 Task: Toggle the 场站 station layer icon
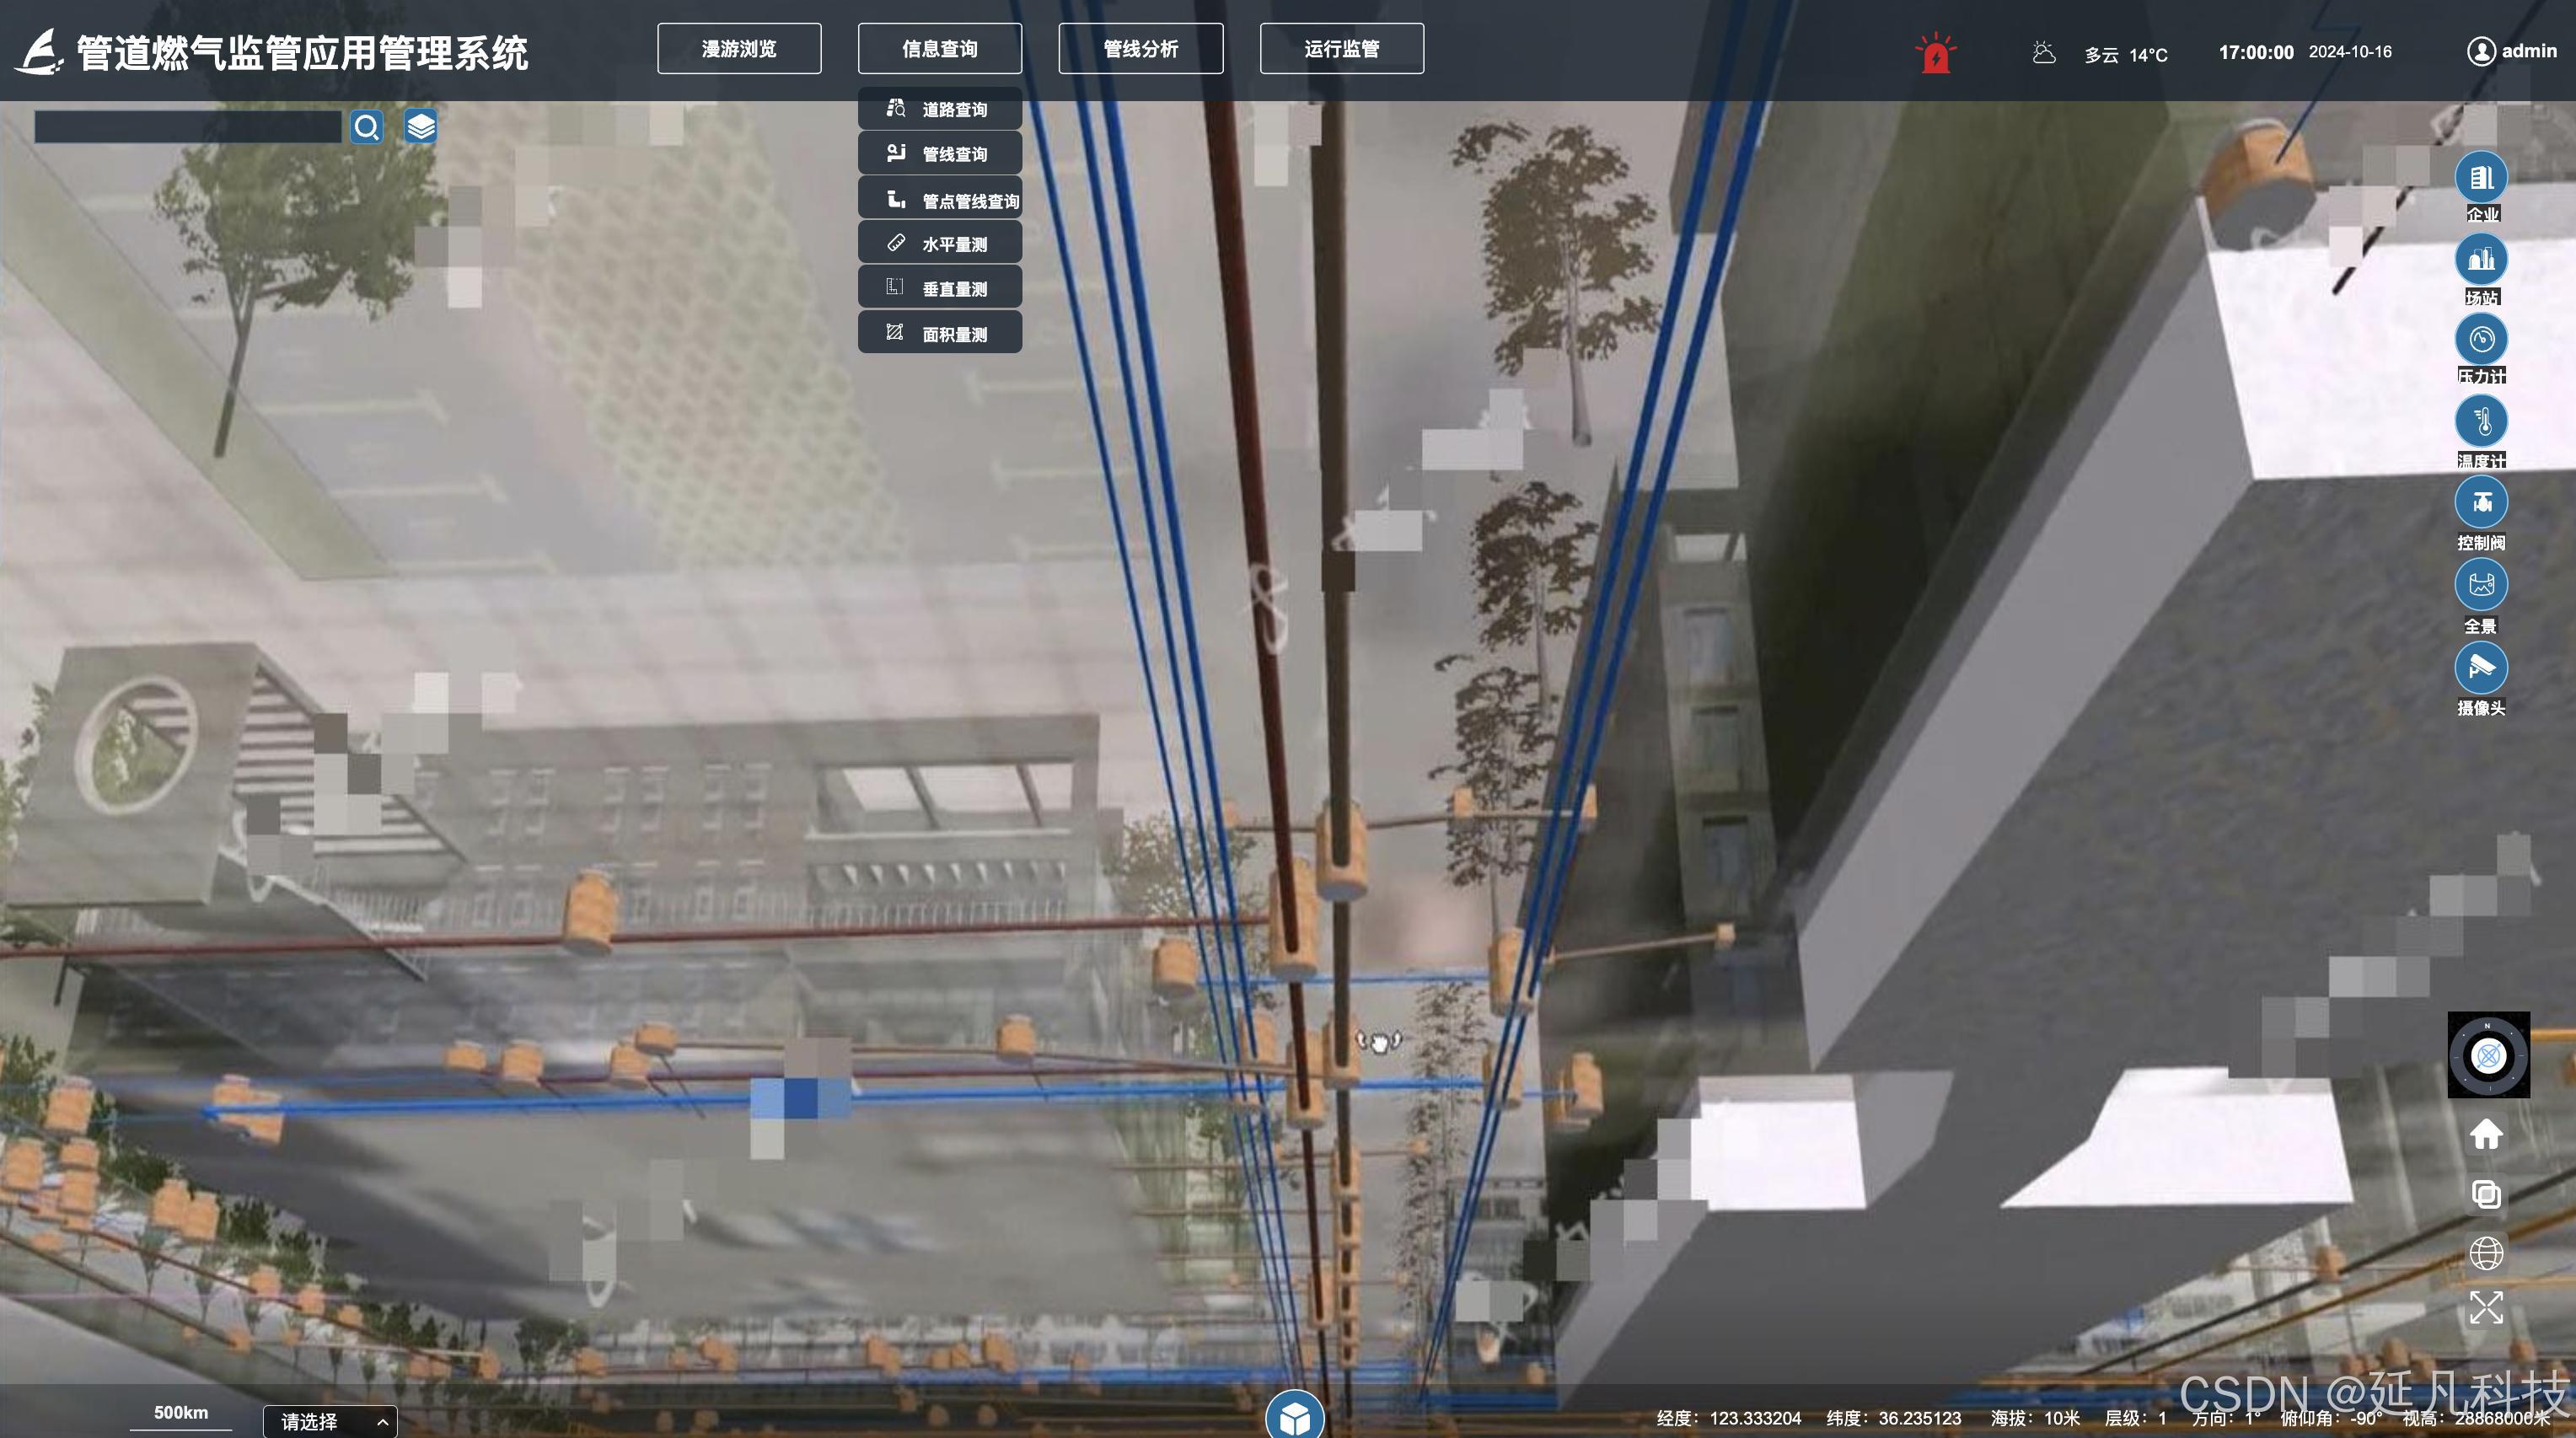point(2481,260)
